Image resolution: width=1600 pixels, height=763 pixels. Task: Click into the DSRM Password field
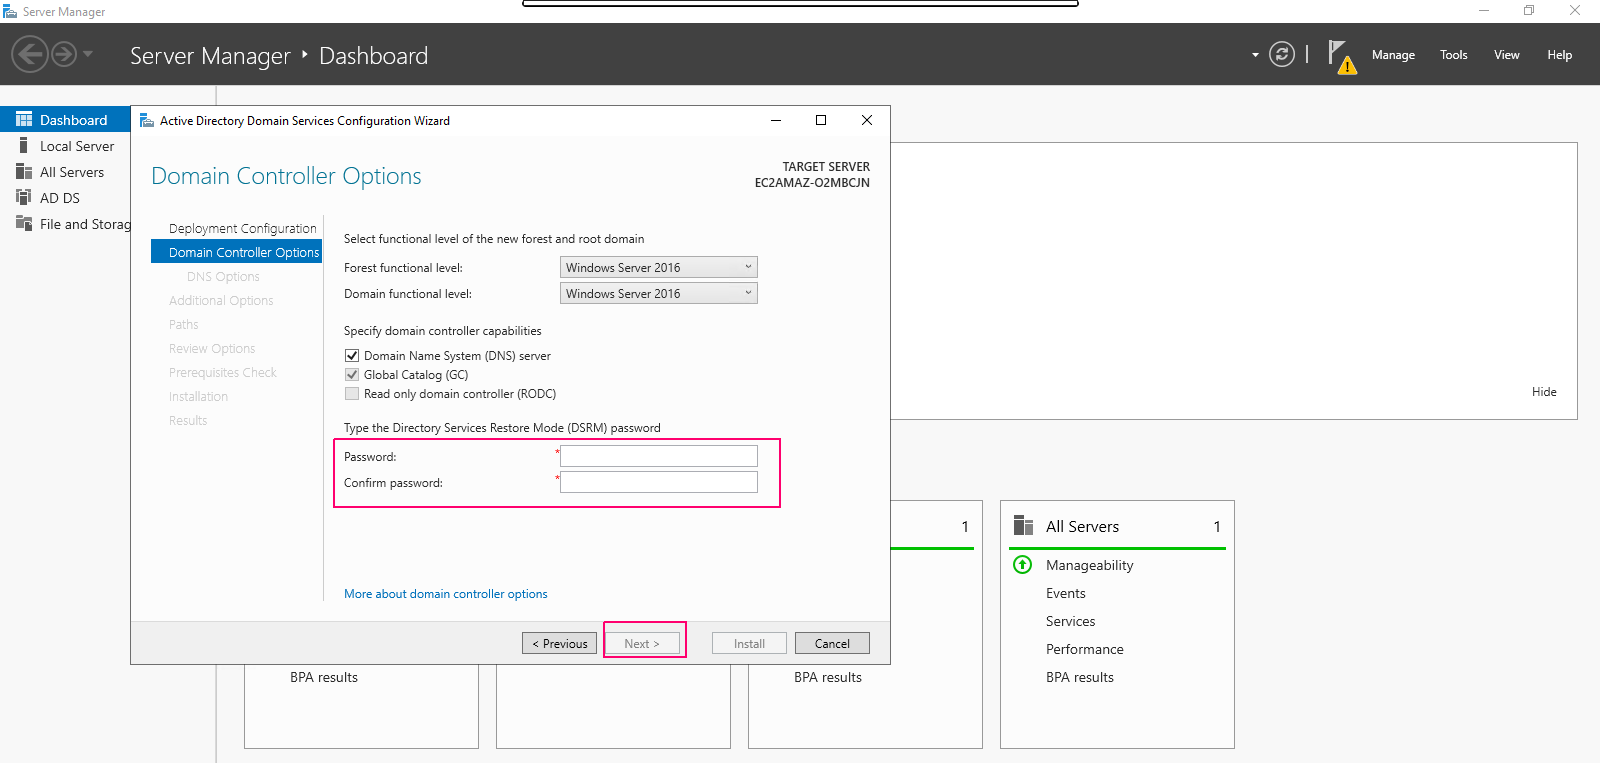[x=658, y=456]
